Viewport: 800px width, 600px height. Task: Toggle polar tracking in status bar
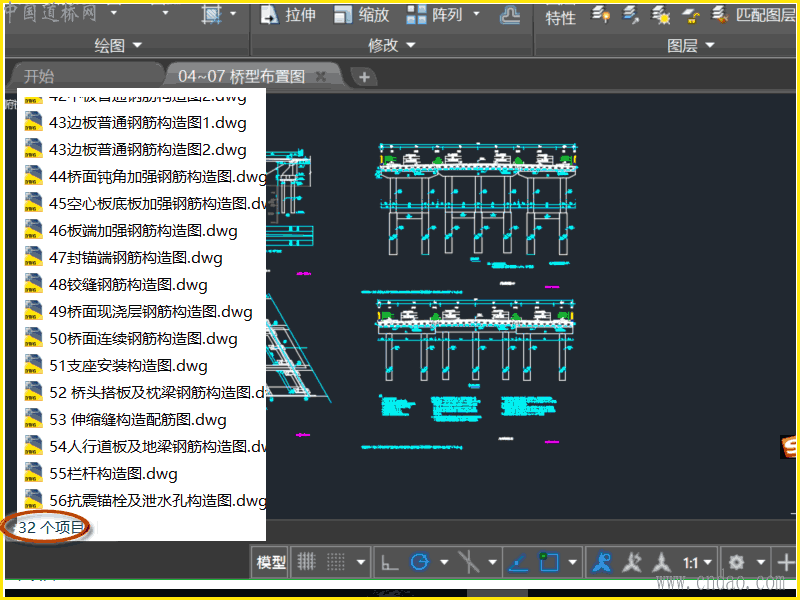[420, 562]
